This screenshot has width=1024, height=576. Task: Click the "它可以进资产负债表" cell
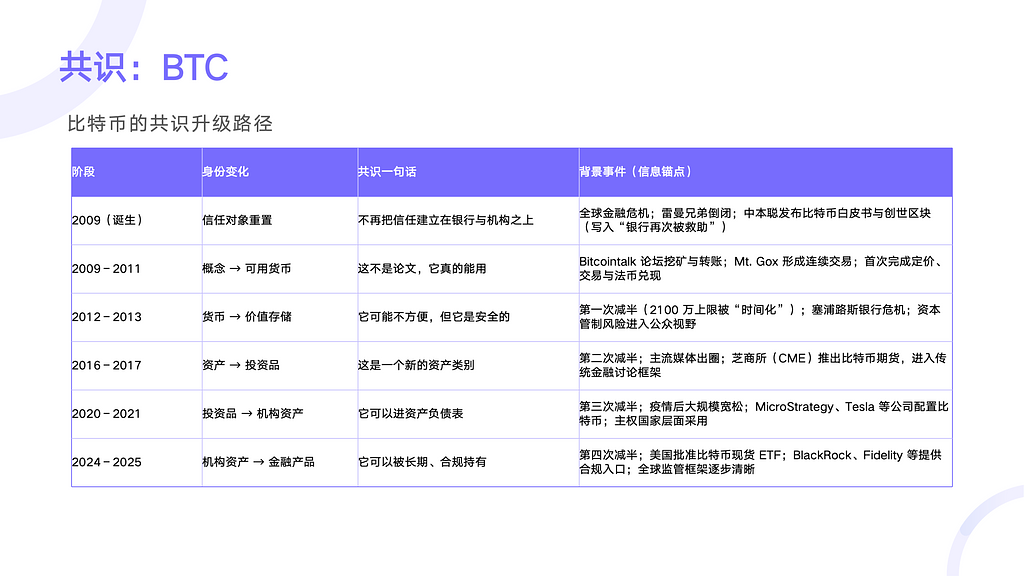pyautogui.click(x=410, y=413)
